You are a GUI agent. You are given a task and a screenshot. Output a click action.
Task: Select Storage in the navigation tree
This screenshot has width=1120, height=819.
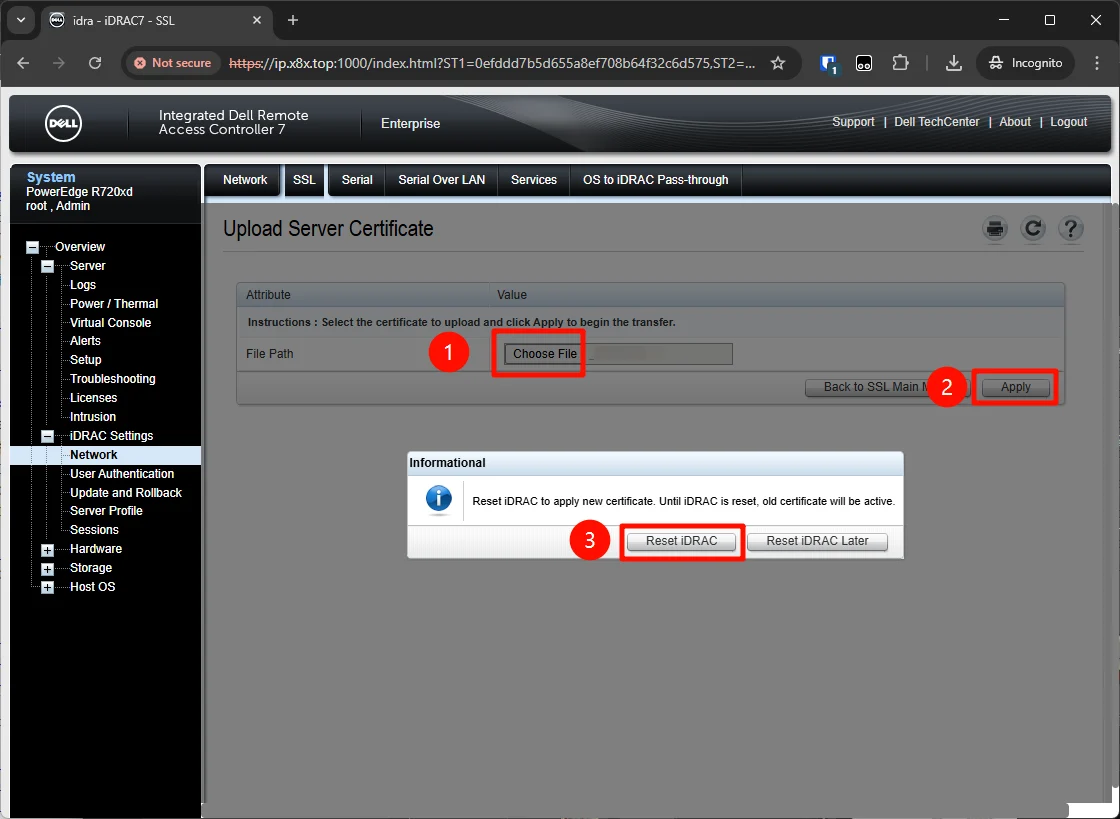(x=91, y=568)
